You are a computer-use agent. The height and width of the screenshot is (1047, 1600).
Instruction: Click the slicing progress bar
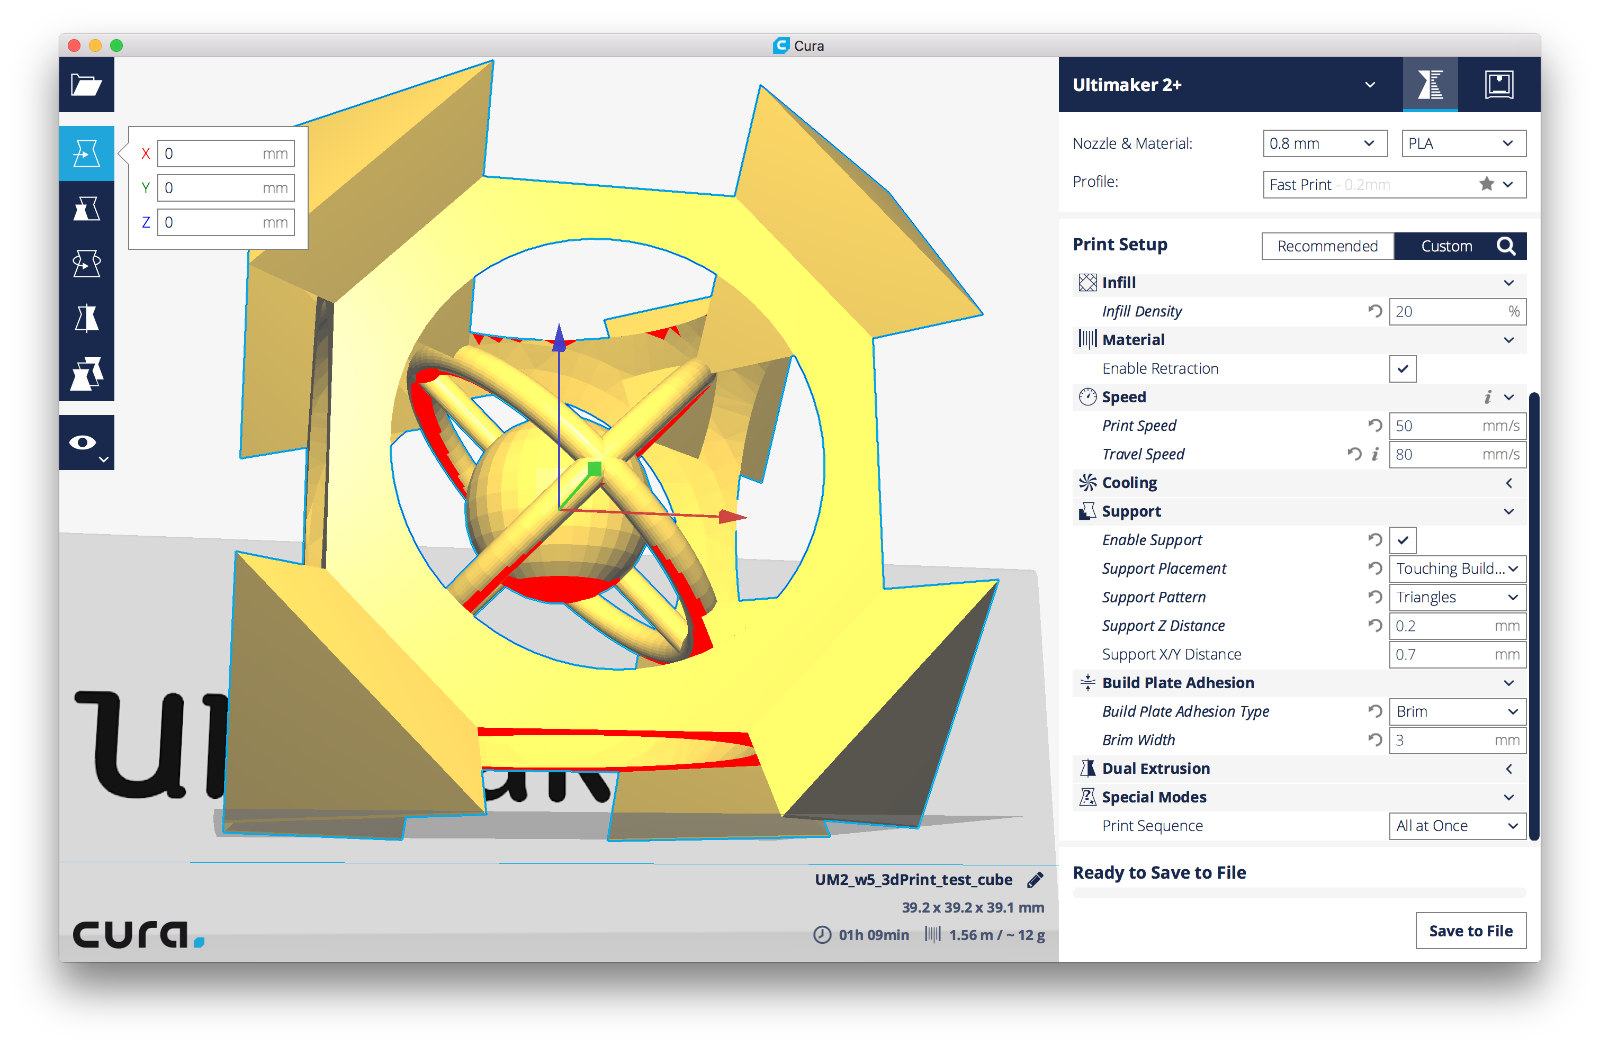pyautogui.click(x=1299, y=893)
